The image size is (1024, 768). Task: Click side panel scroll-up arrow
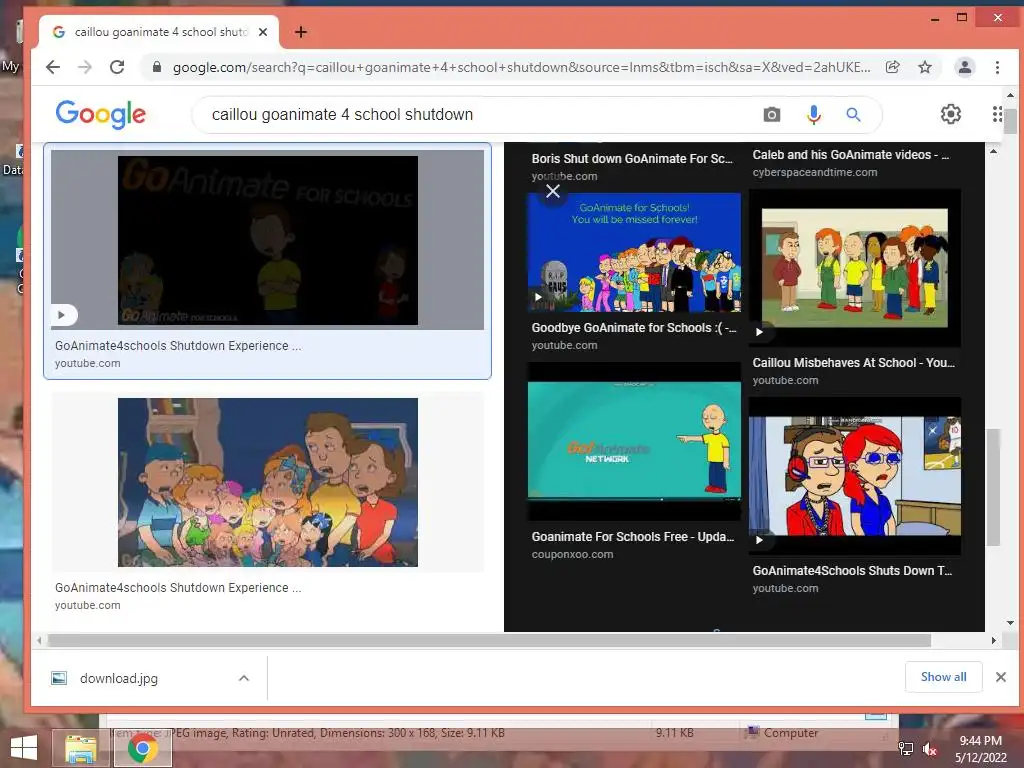pos(993,152)
